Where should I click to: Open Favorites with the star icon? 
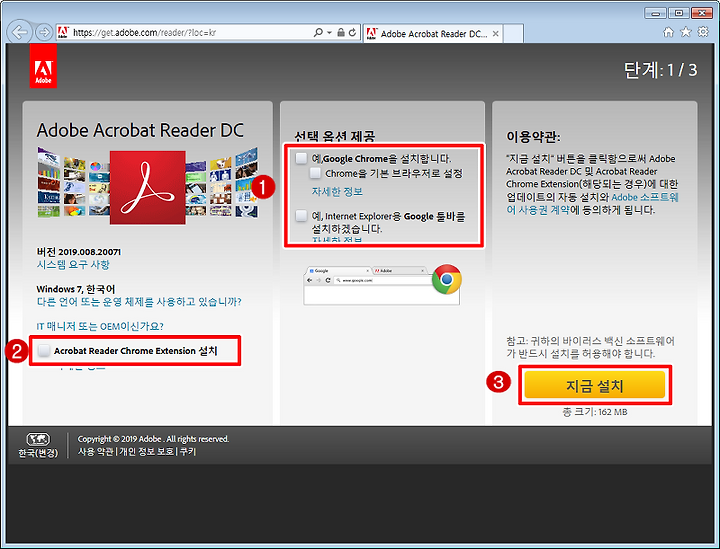click(686, 32)
